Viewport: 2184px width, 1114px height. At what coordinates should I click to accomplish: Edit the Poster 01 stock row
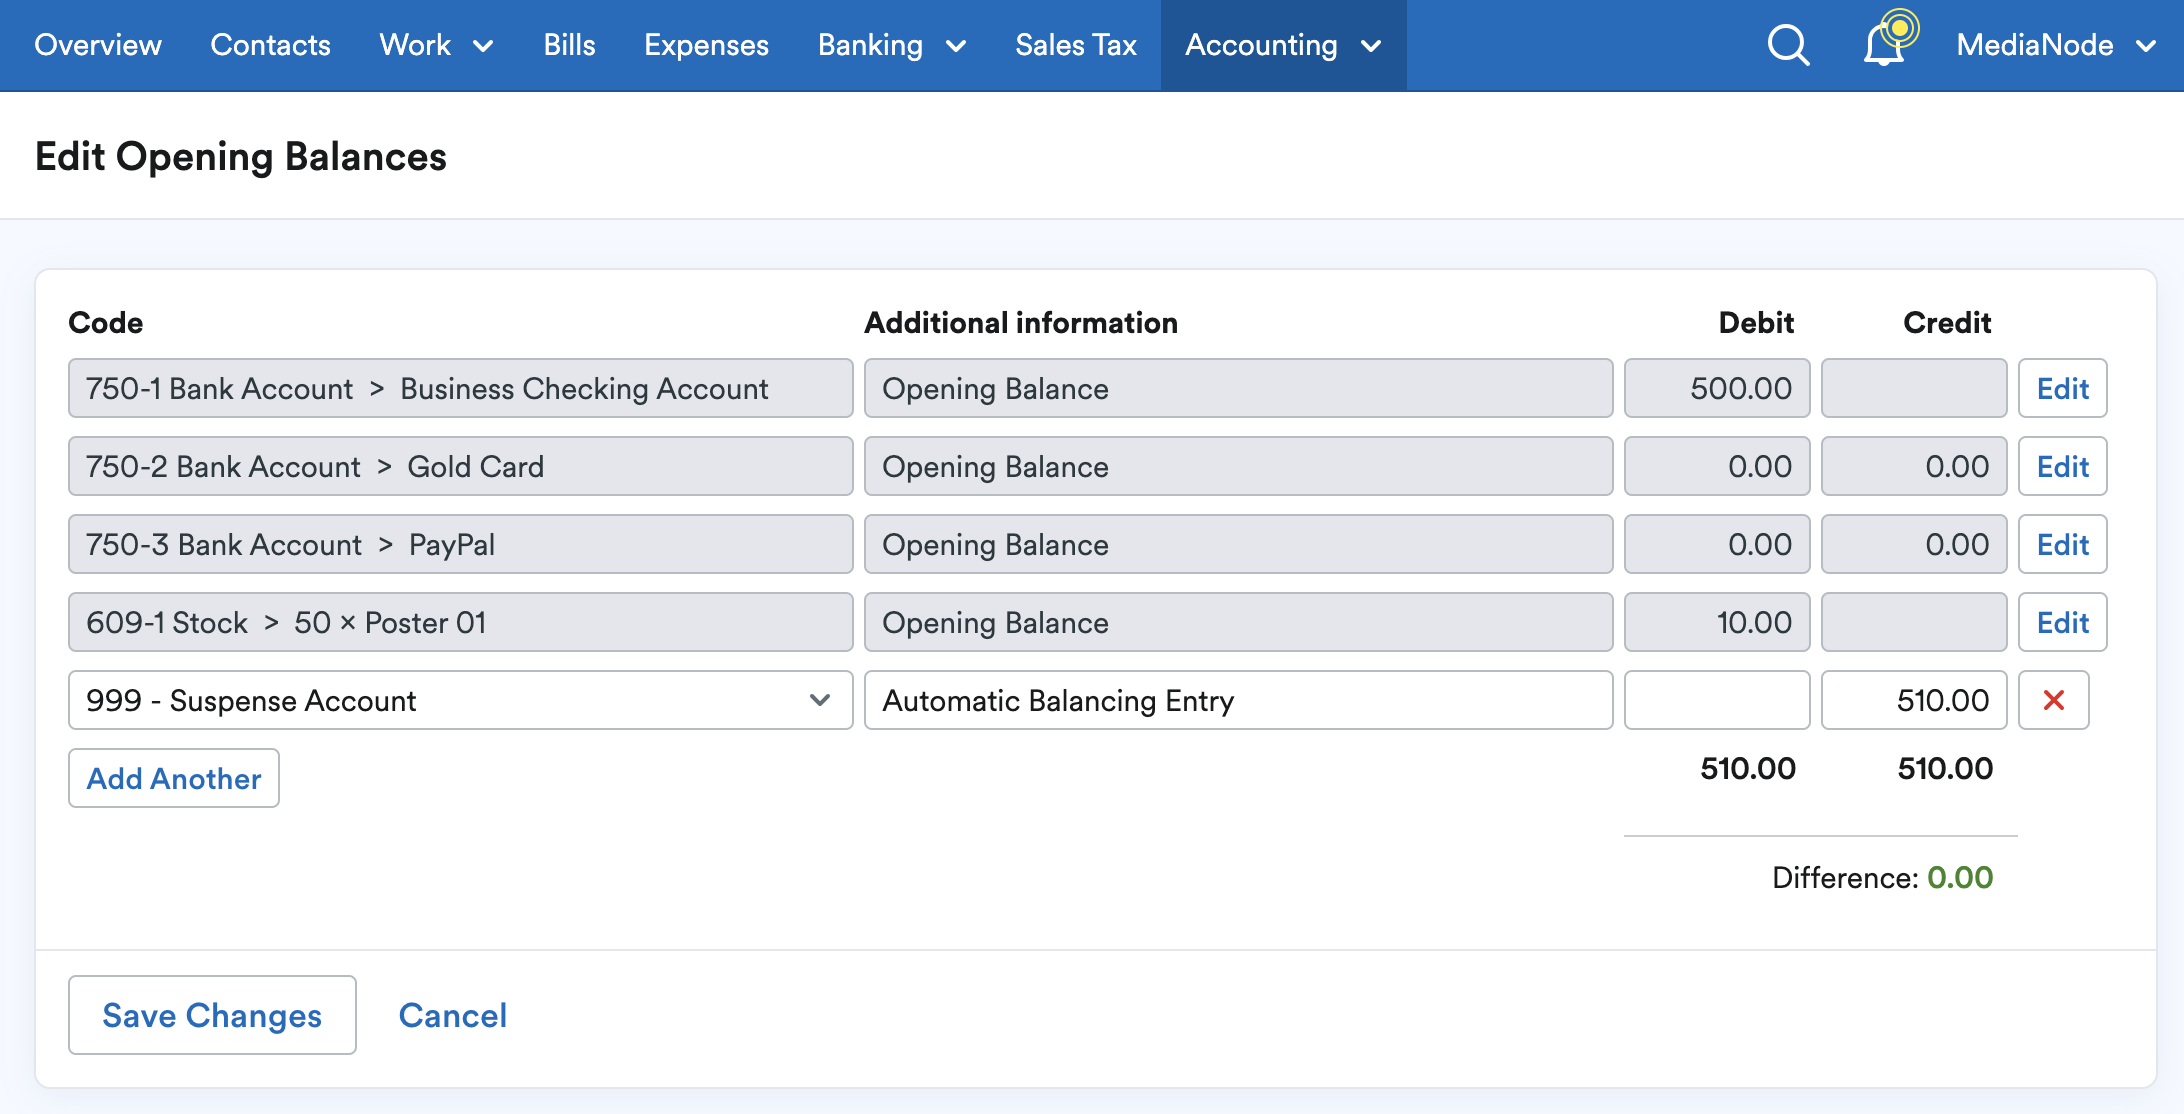point(2062,622)
